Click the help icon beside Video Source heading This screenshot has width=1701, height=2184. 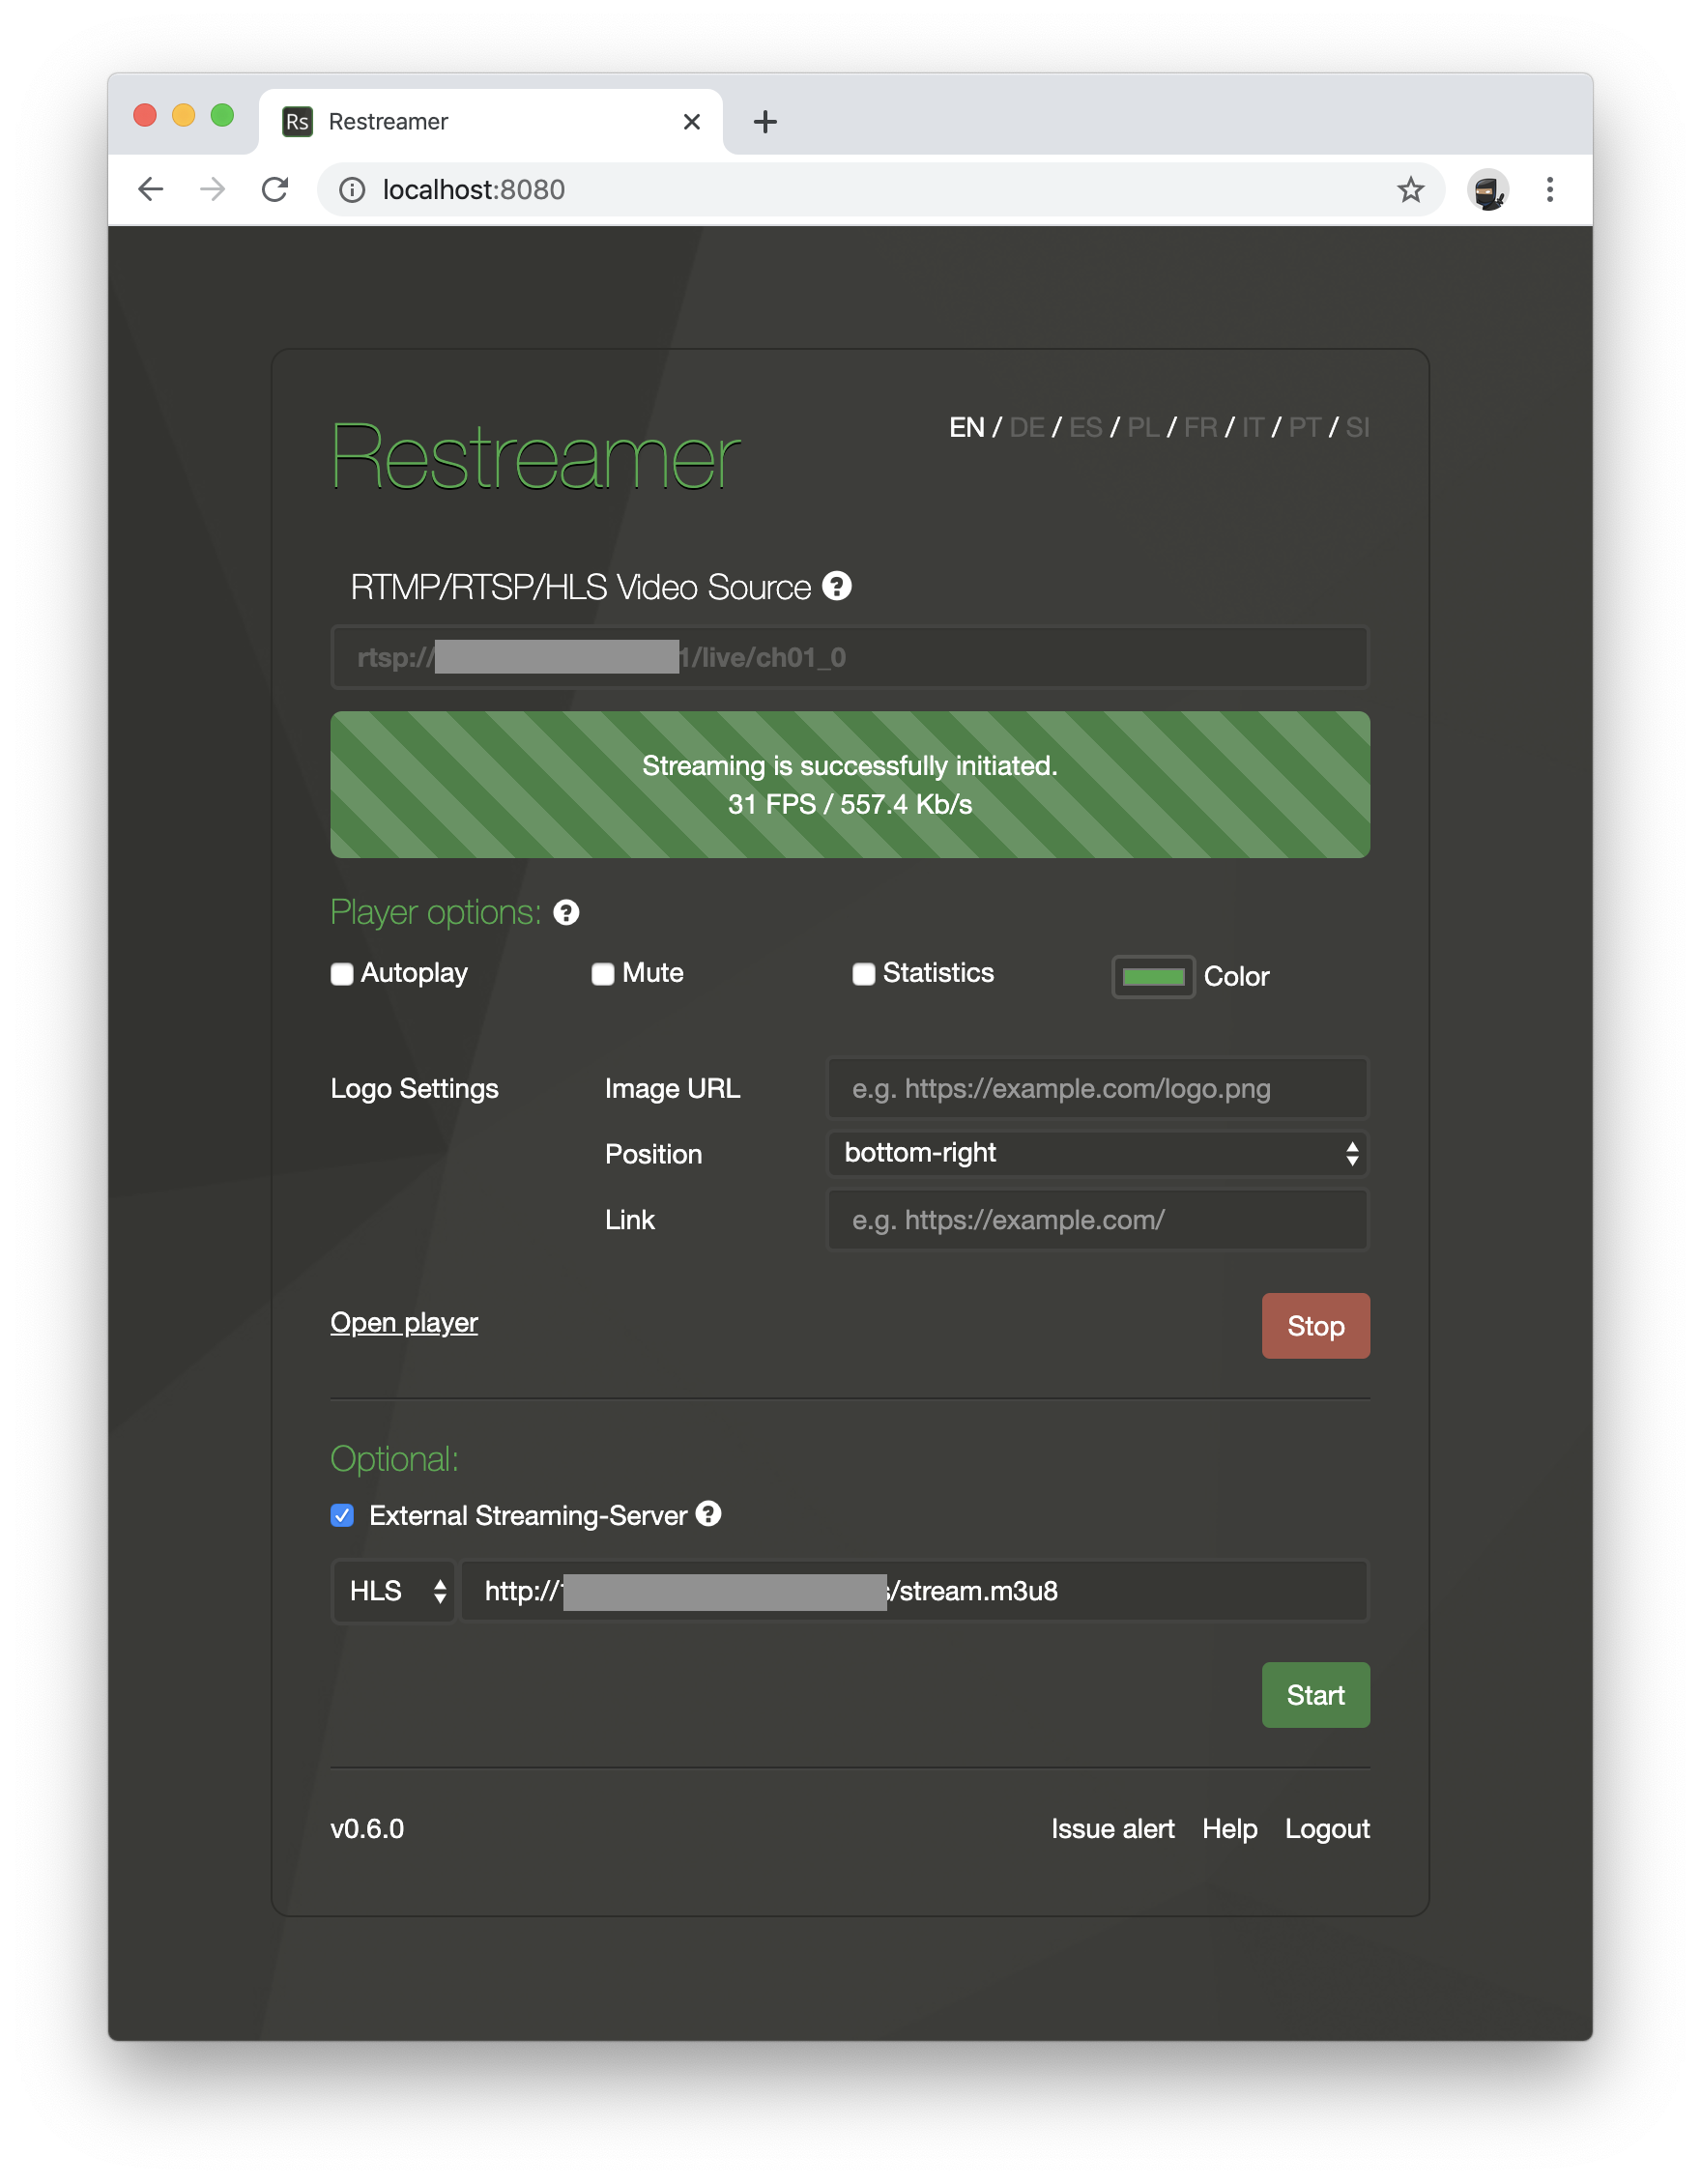tap(836, 586)
